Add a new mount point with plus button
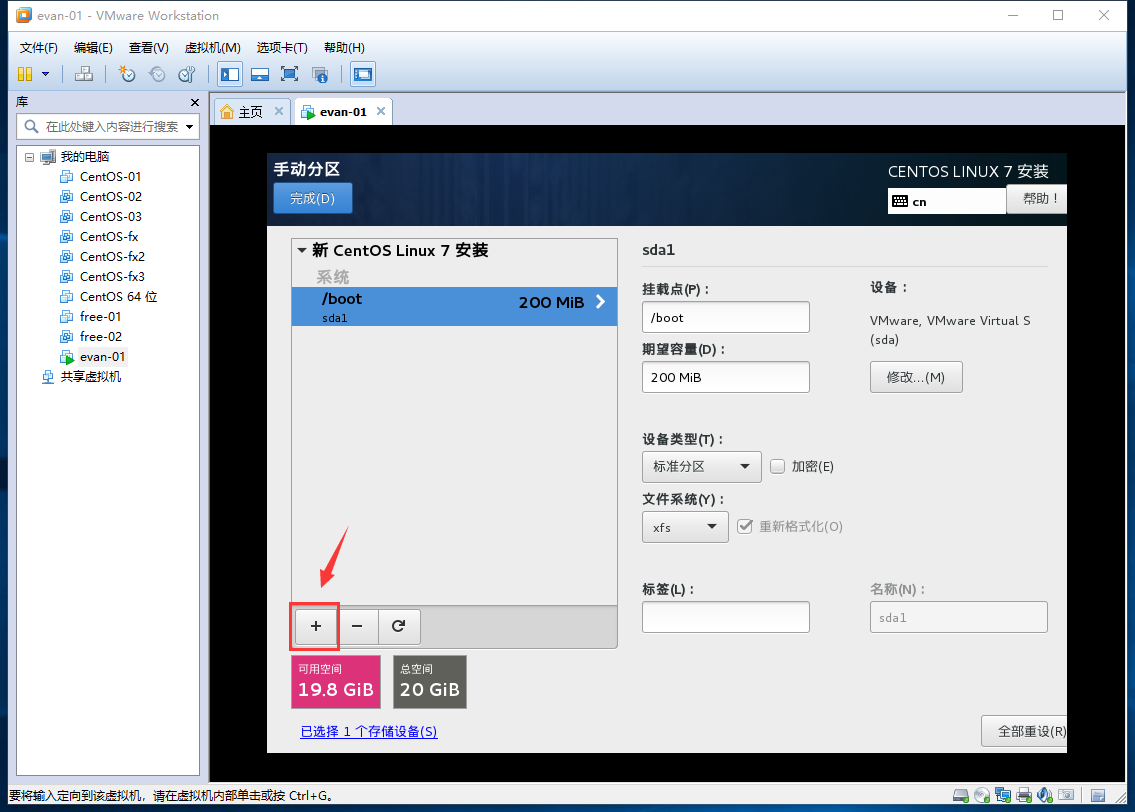Viewport: 1135px width, 812px height. point(316,626)
